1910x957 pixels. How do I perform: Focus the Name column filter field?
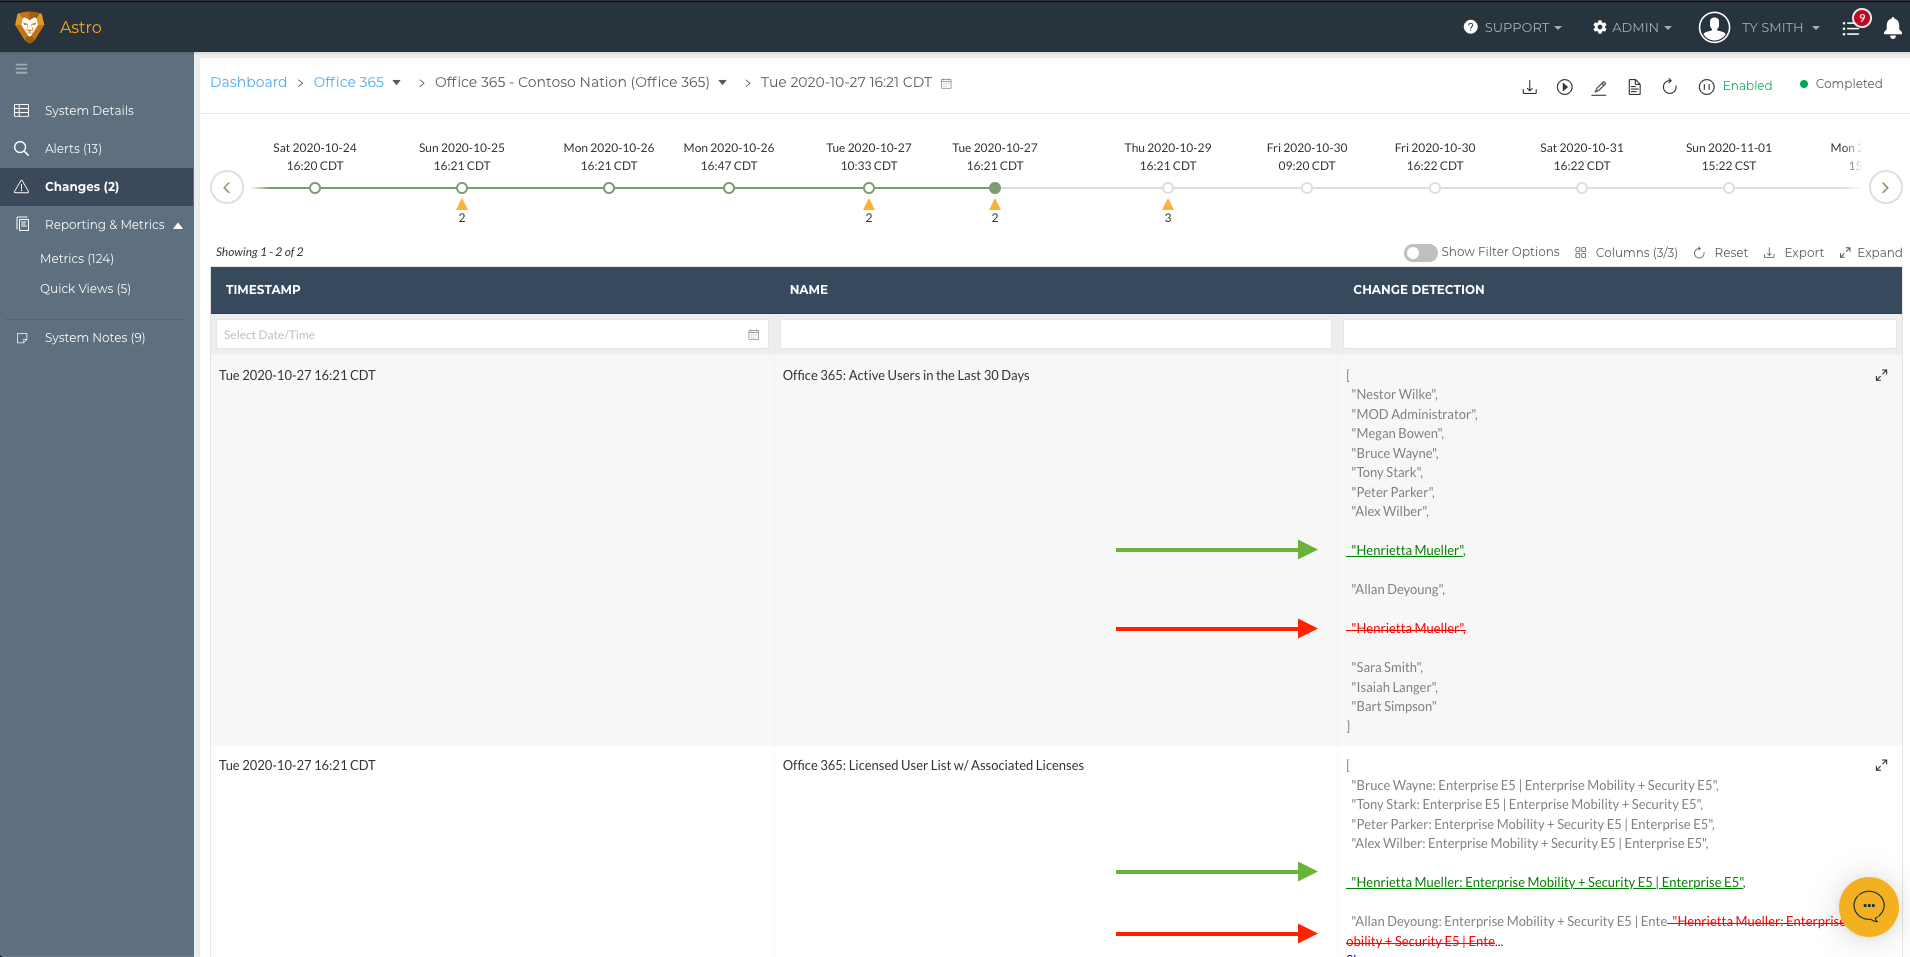(x=1055, y=335)
